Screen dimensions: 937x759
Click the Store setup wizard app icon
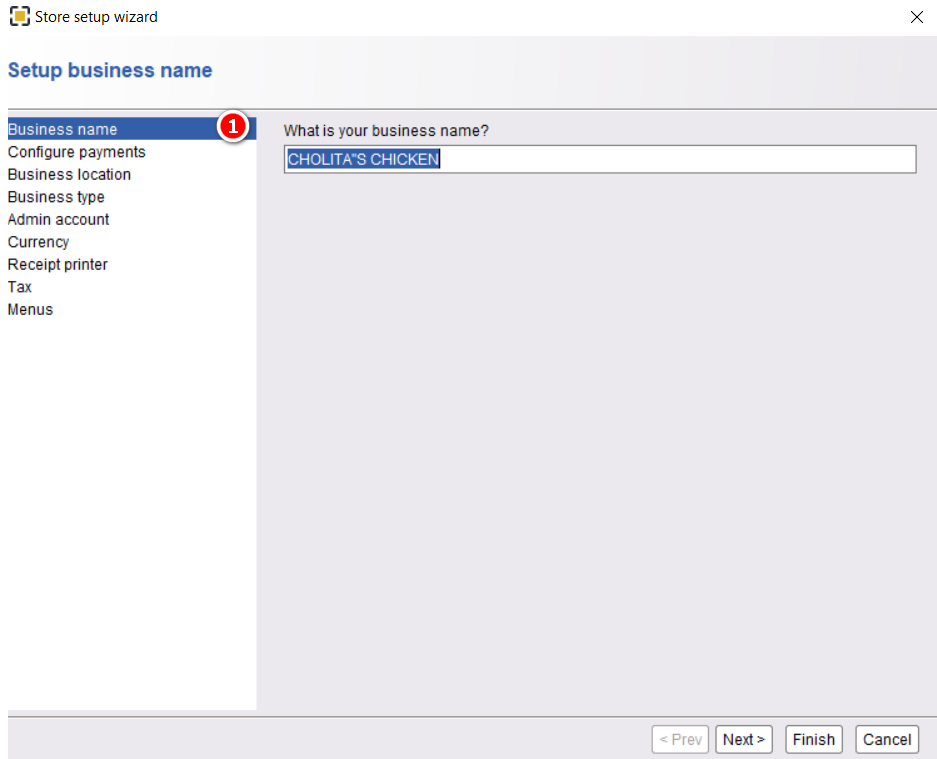pyautogui.click(x=20, y=16)
